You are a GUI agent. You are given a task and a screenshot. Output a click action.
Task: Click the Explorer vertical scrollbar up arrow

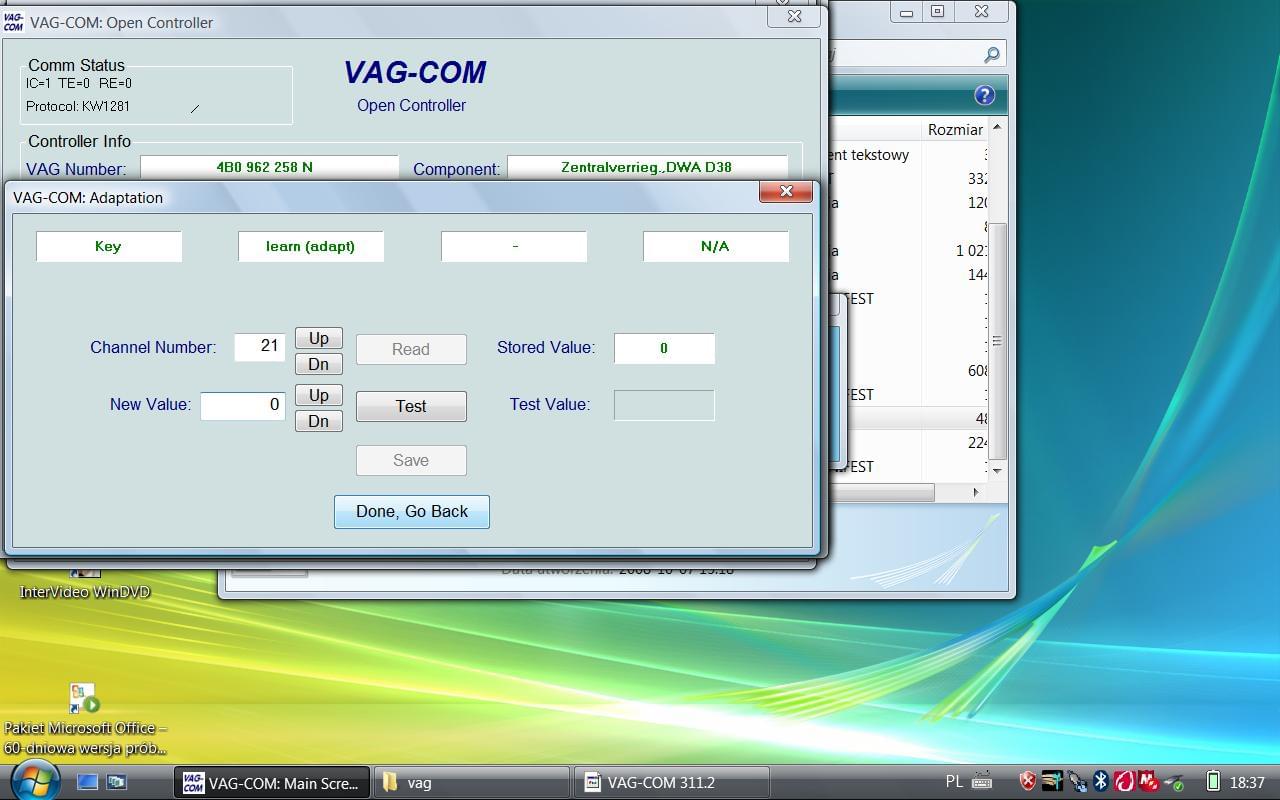997,129
